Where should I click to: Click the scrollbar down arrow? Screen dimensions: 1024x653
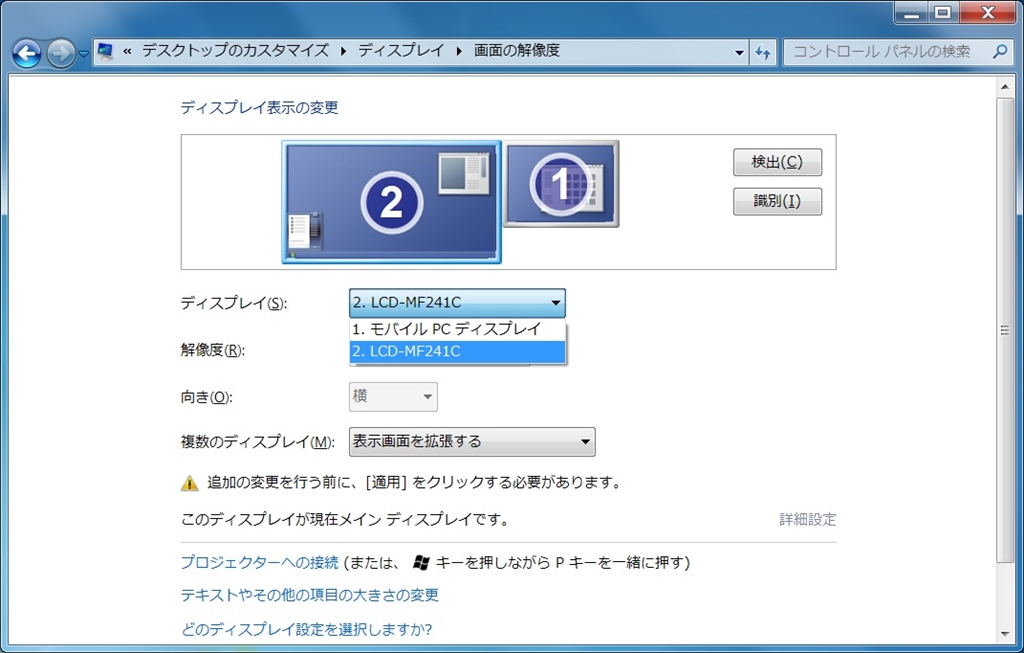tap(1004, 633)
